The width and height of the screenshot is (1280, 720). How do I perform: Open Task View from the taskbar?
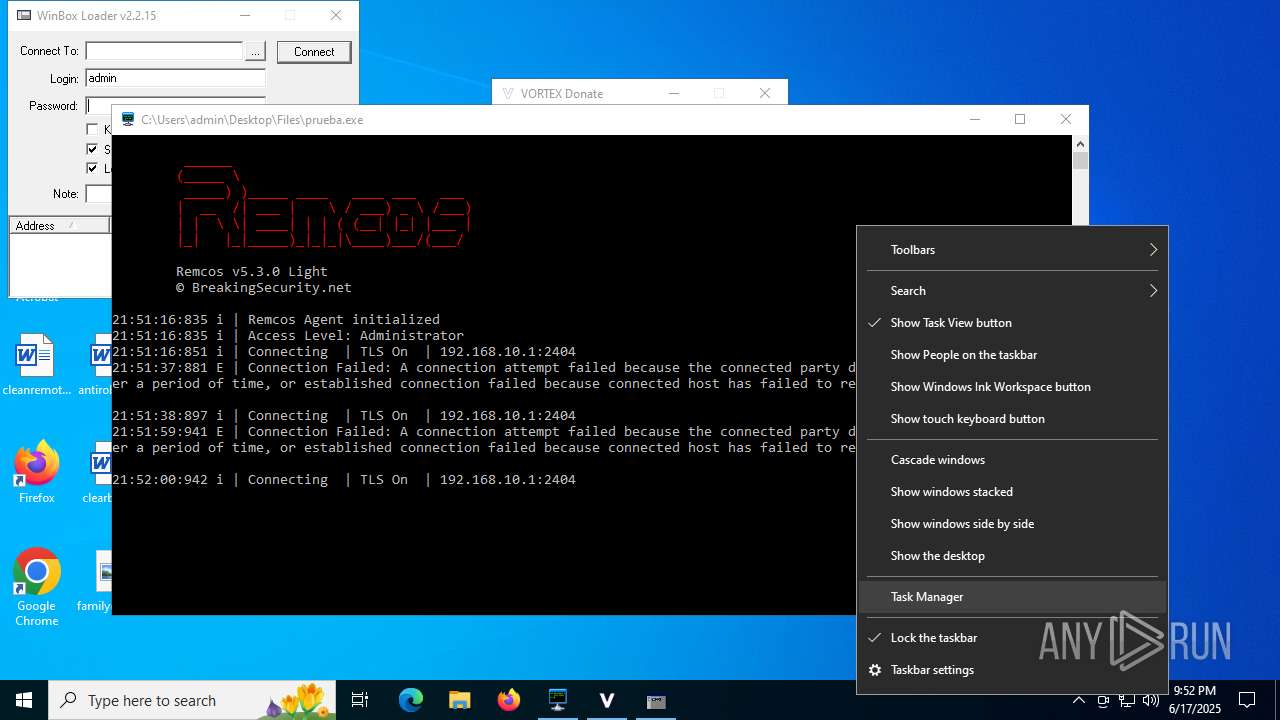[x=360, y=700]
